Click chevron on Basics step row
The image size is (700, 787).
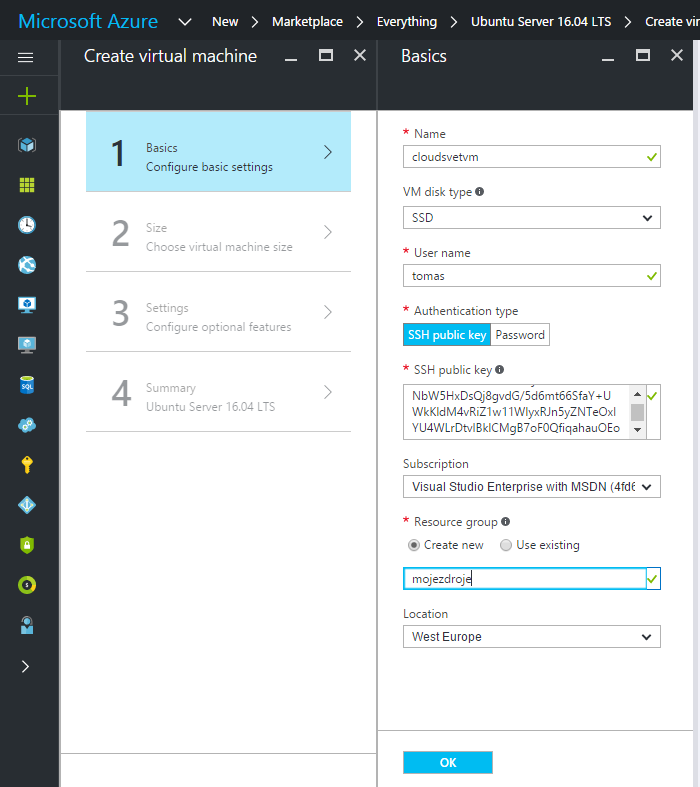tap(328, 152)
